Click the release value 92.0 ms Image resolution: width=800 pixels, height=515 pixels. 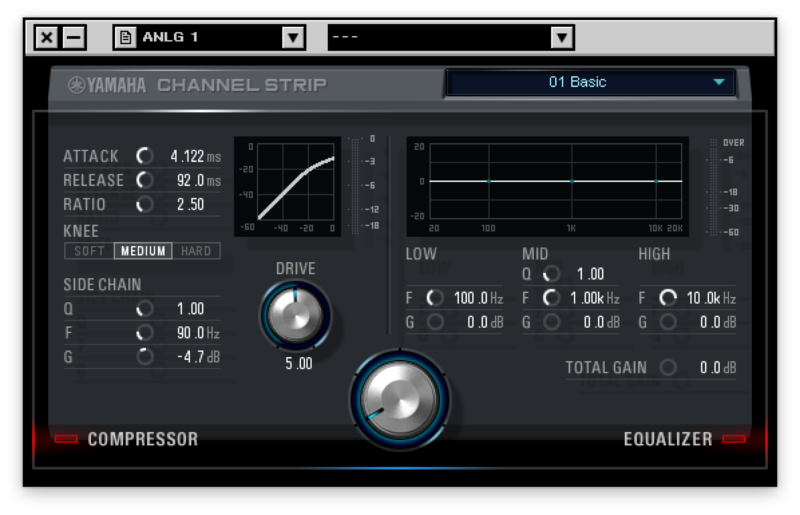199,180
